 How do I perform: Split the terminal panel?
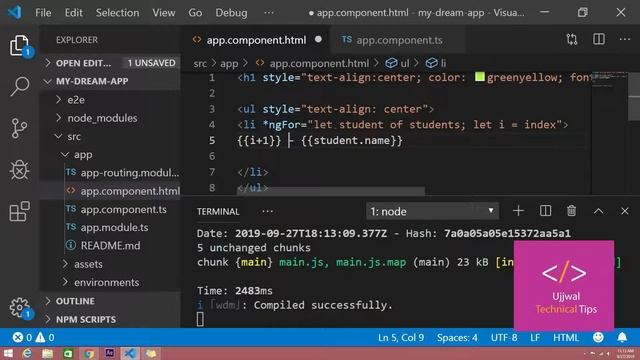click(545, 211)
